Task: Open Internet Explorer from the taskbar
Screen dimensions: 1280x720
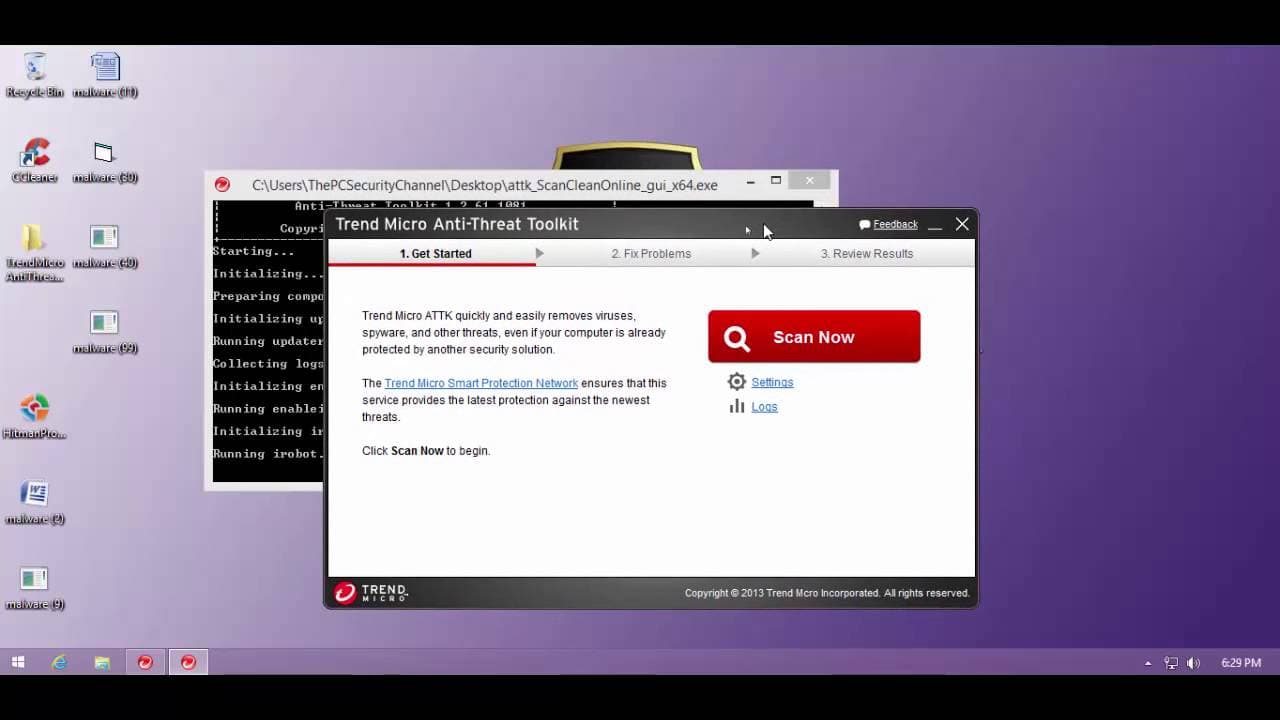Action: point(60,662)
